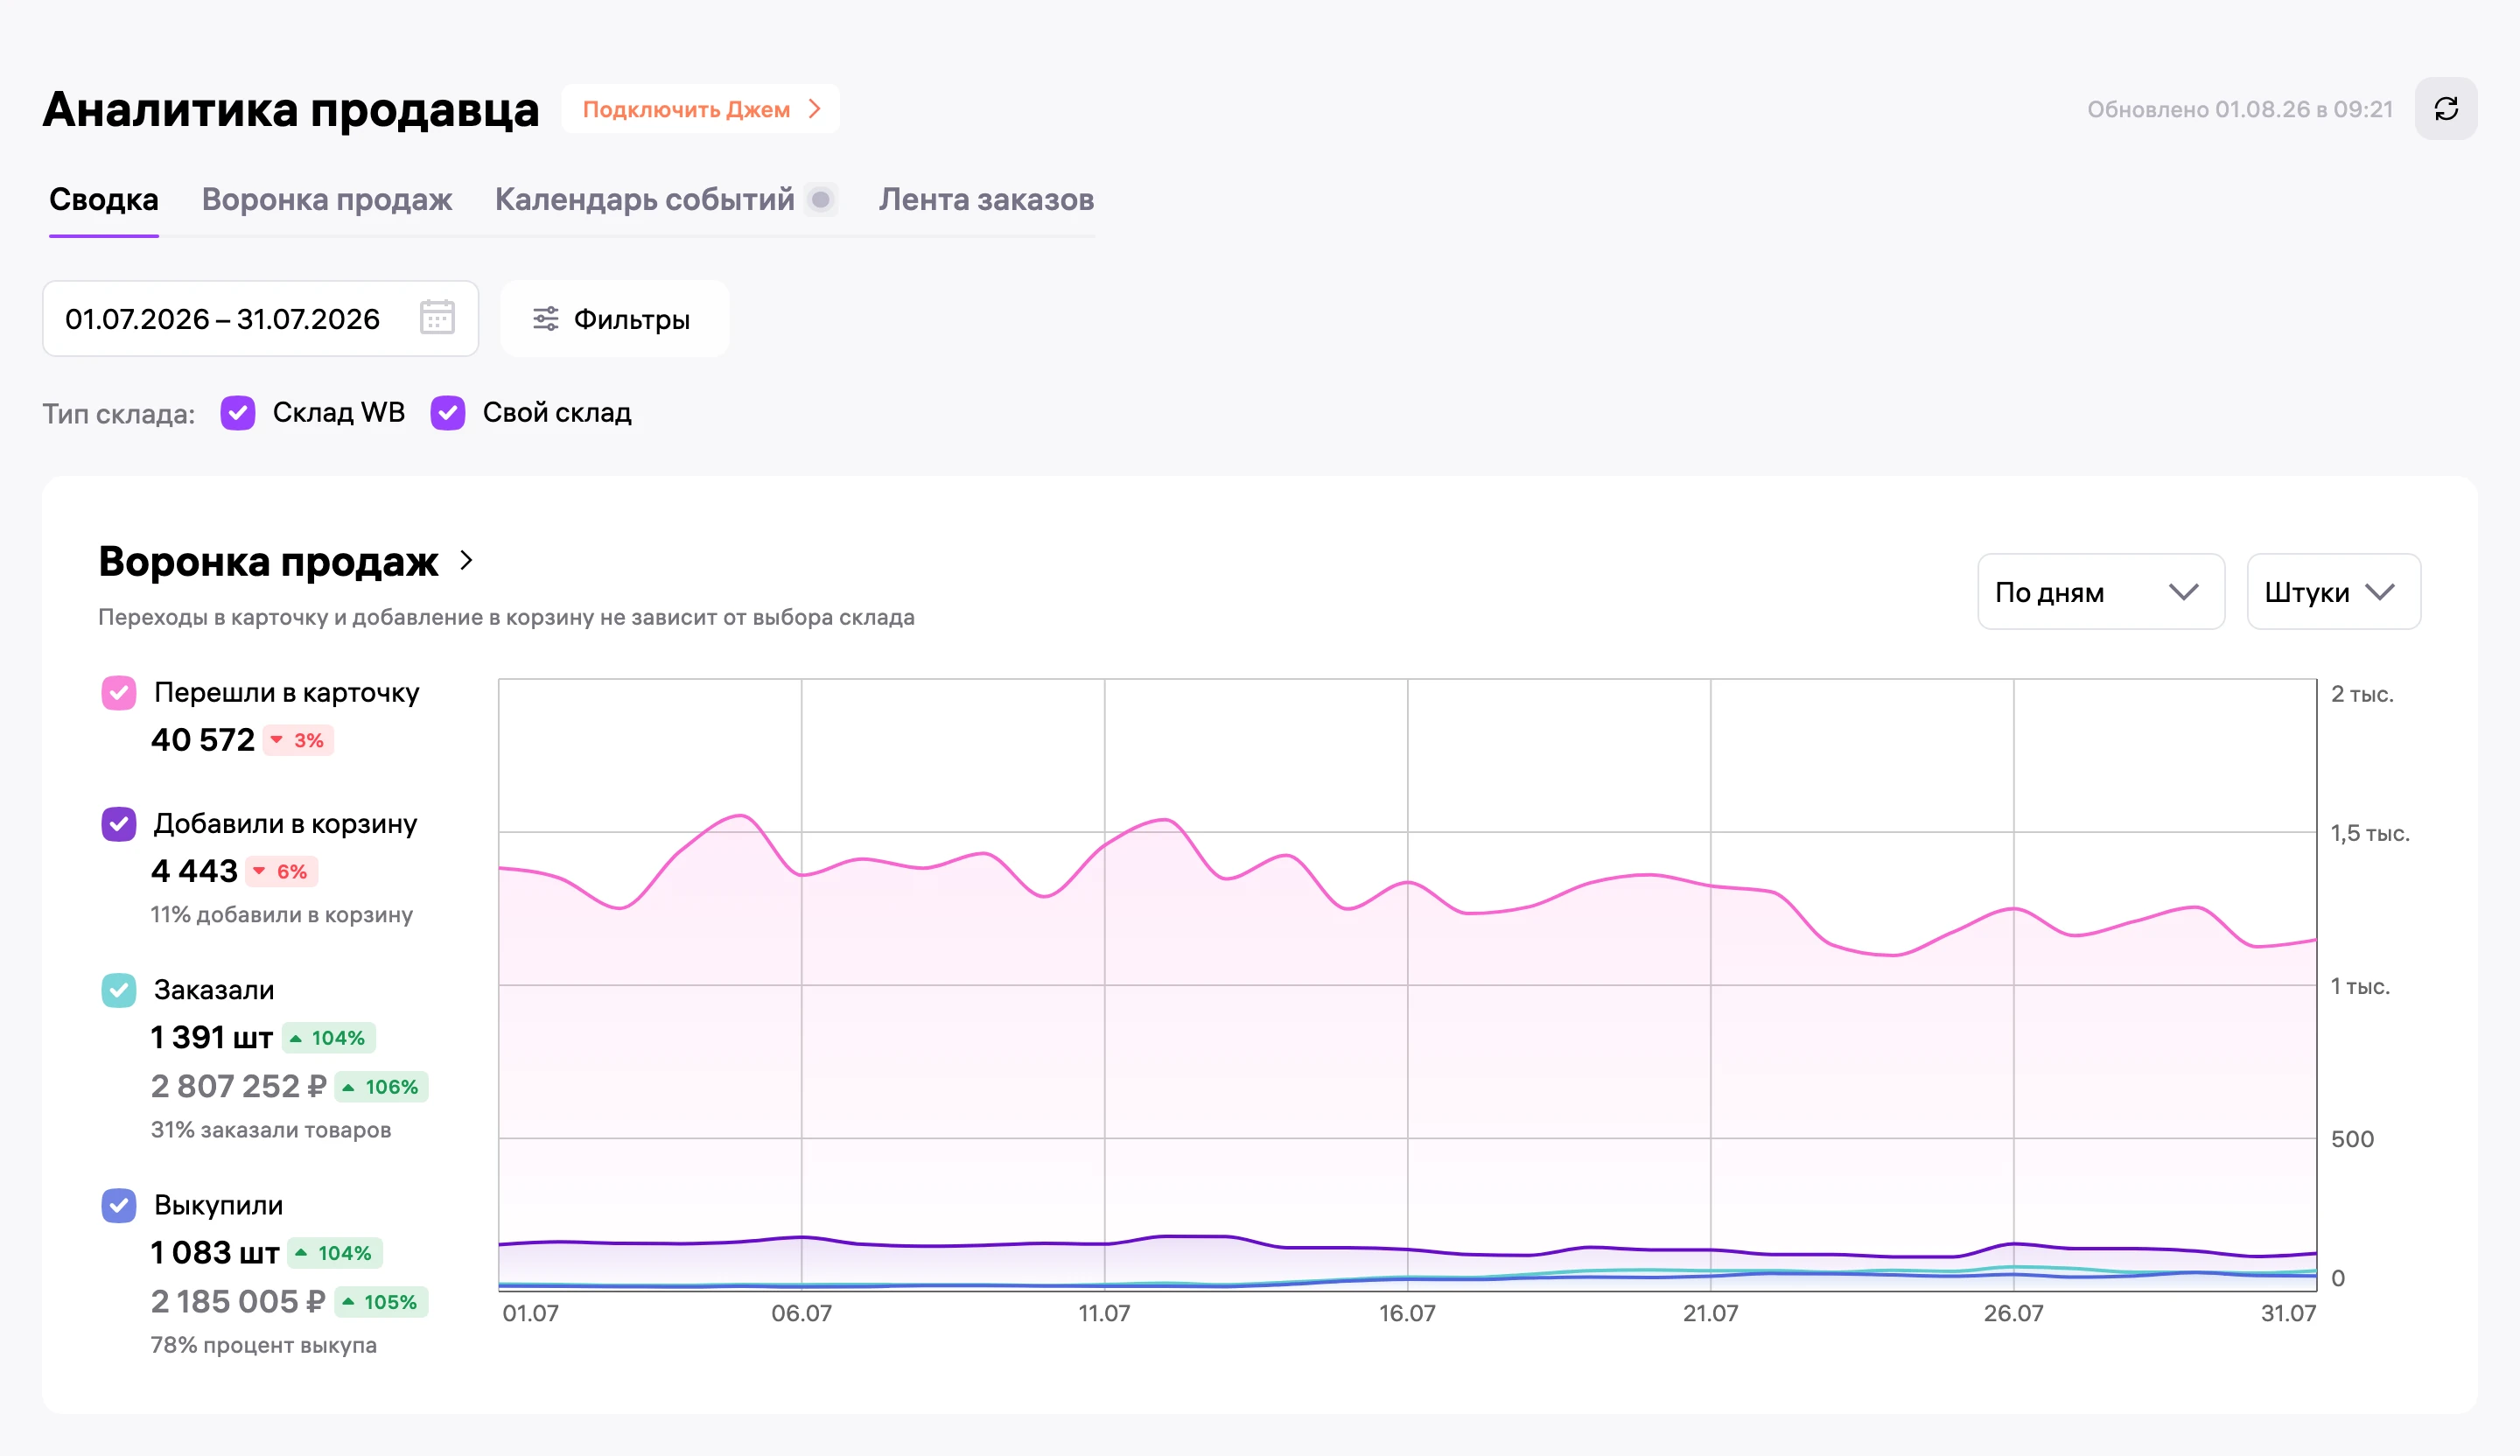Open the calendar date picker icon
The width and height of the screenshot is (2520, 1456).
(x=437, y=318)
